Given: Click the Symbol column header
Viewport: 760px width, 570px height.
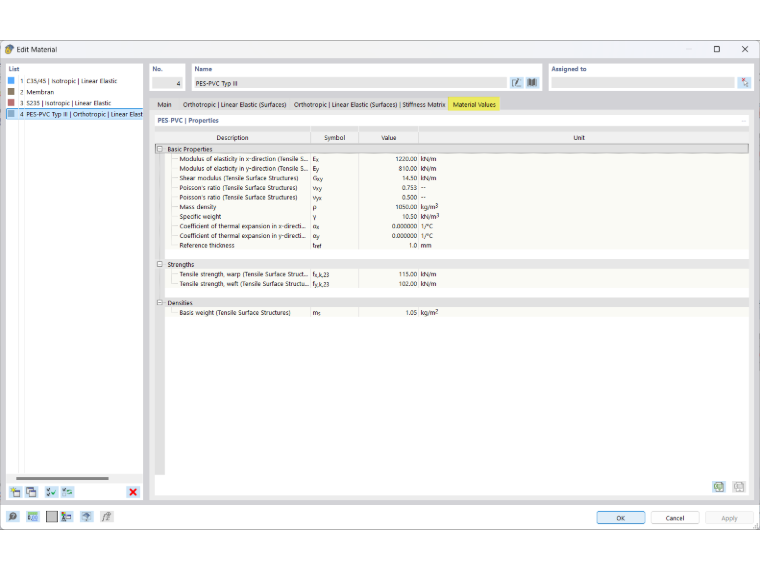Looking at the screenshot, I should pyautogui.click(x=334, y=138).
